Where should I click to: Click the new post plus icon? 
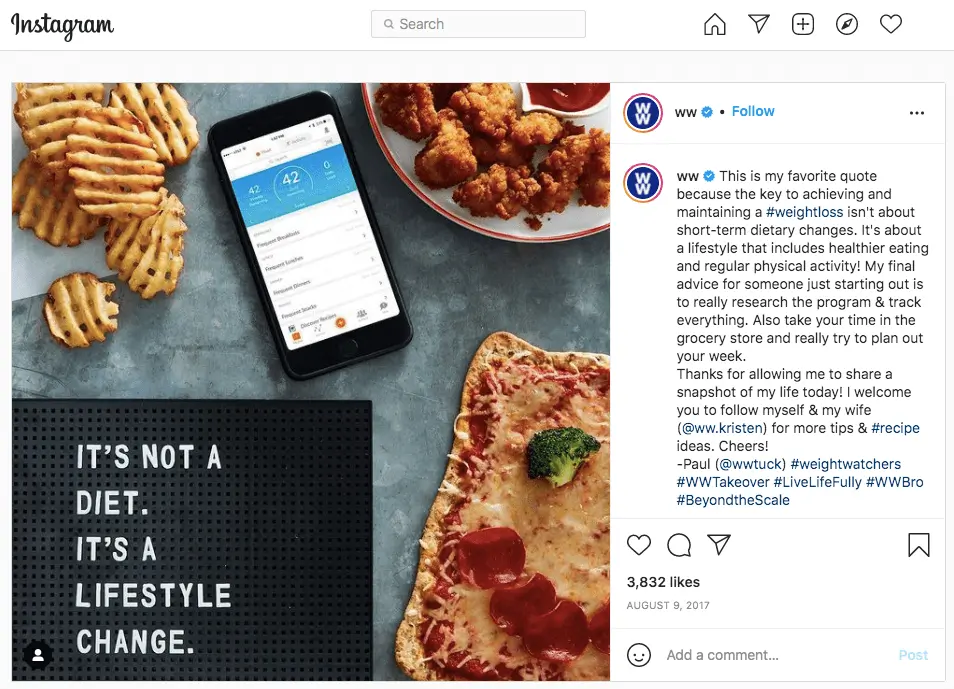point(803,23)
